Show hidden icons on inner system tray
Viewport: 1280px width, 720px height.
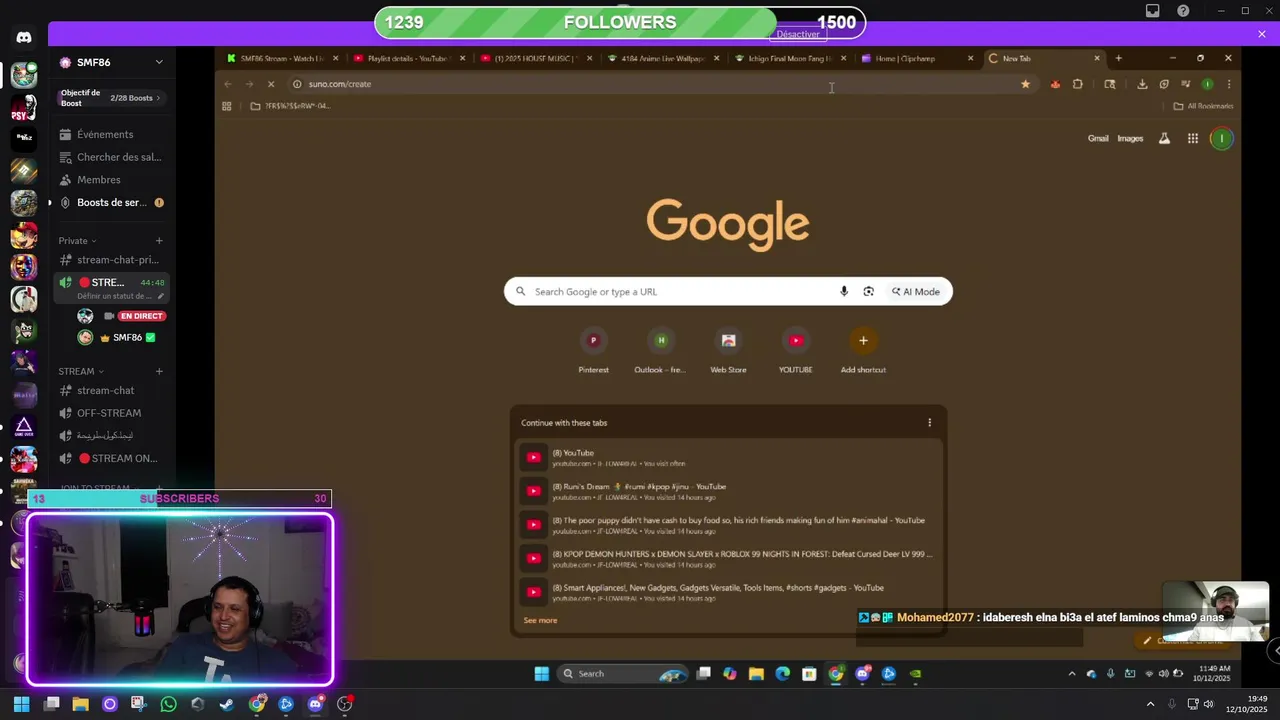point(1072,674)
